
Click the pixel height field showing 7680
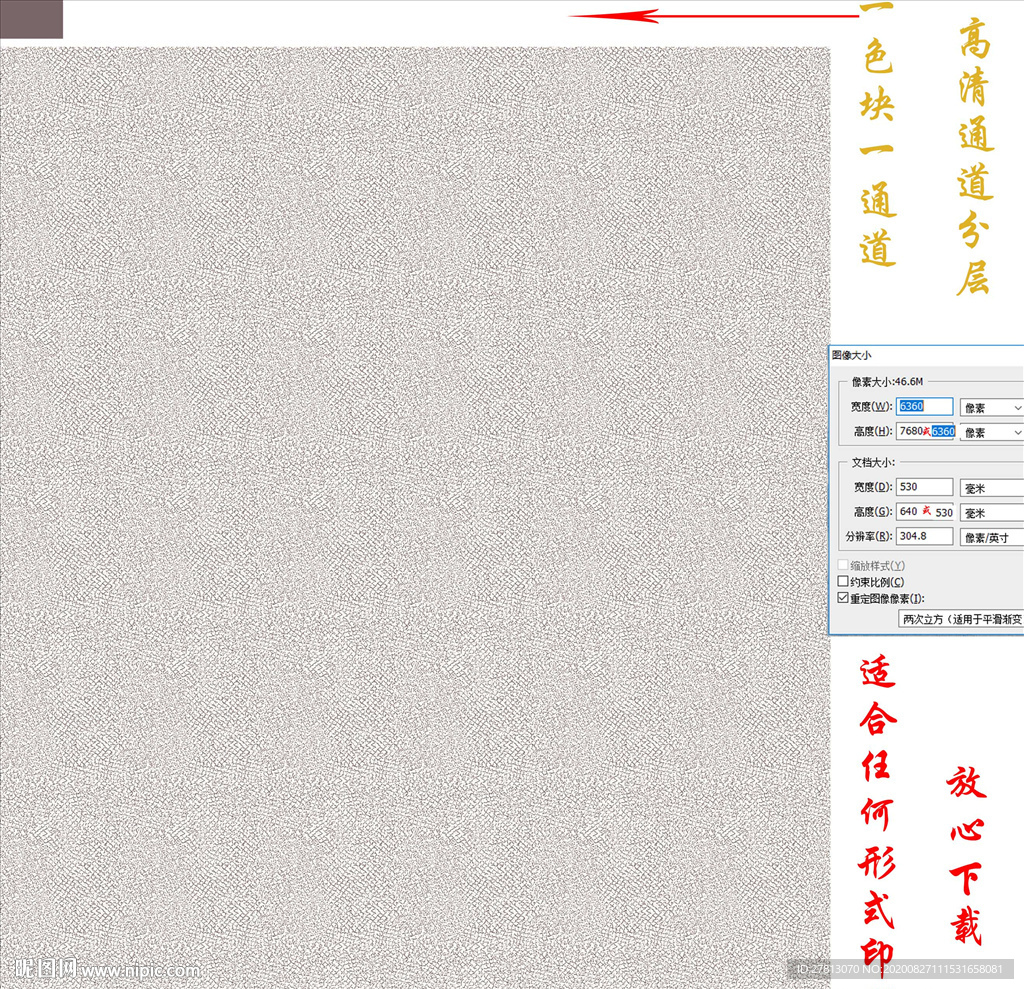[x=925, y=431]
